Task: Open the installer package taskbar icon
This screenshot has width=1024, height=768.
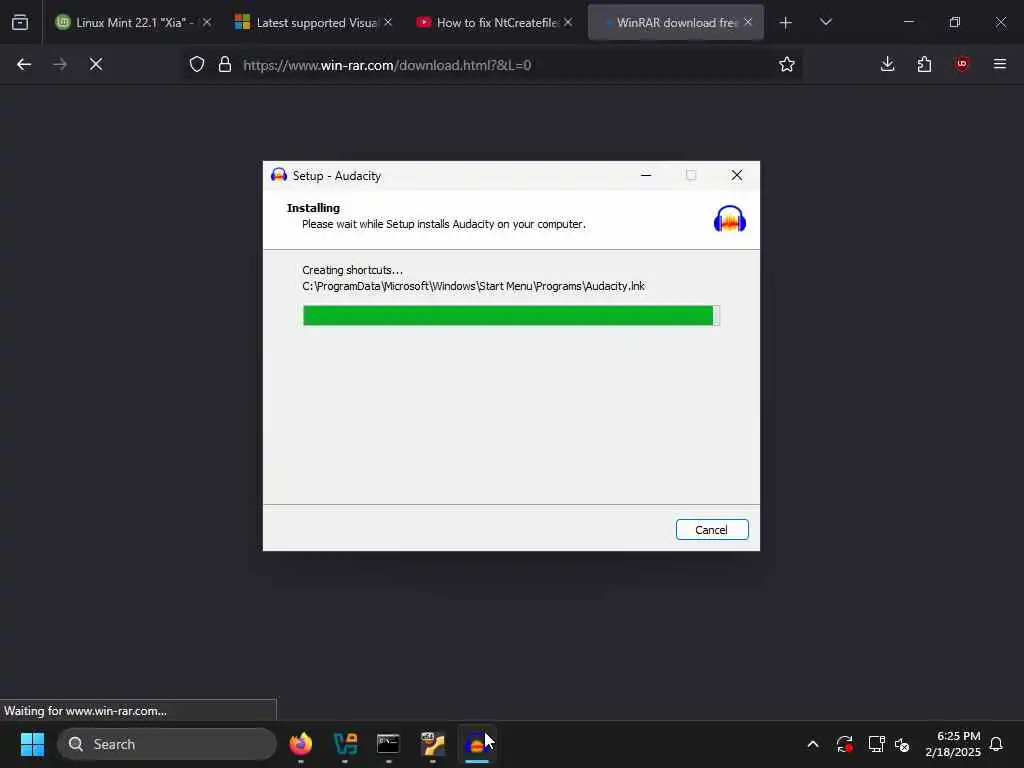Action: [433, 744]
